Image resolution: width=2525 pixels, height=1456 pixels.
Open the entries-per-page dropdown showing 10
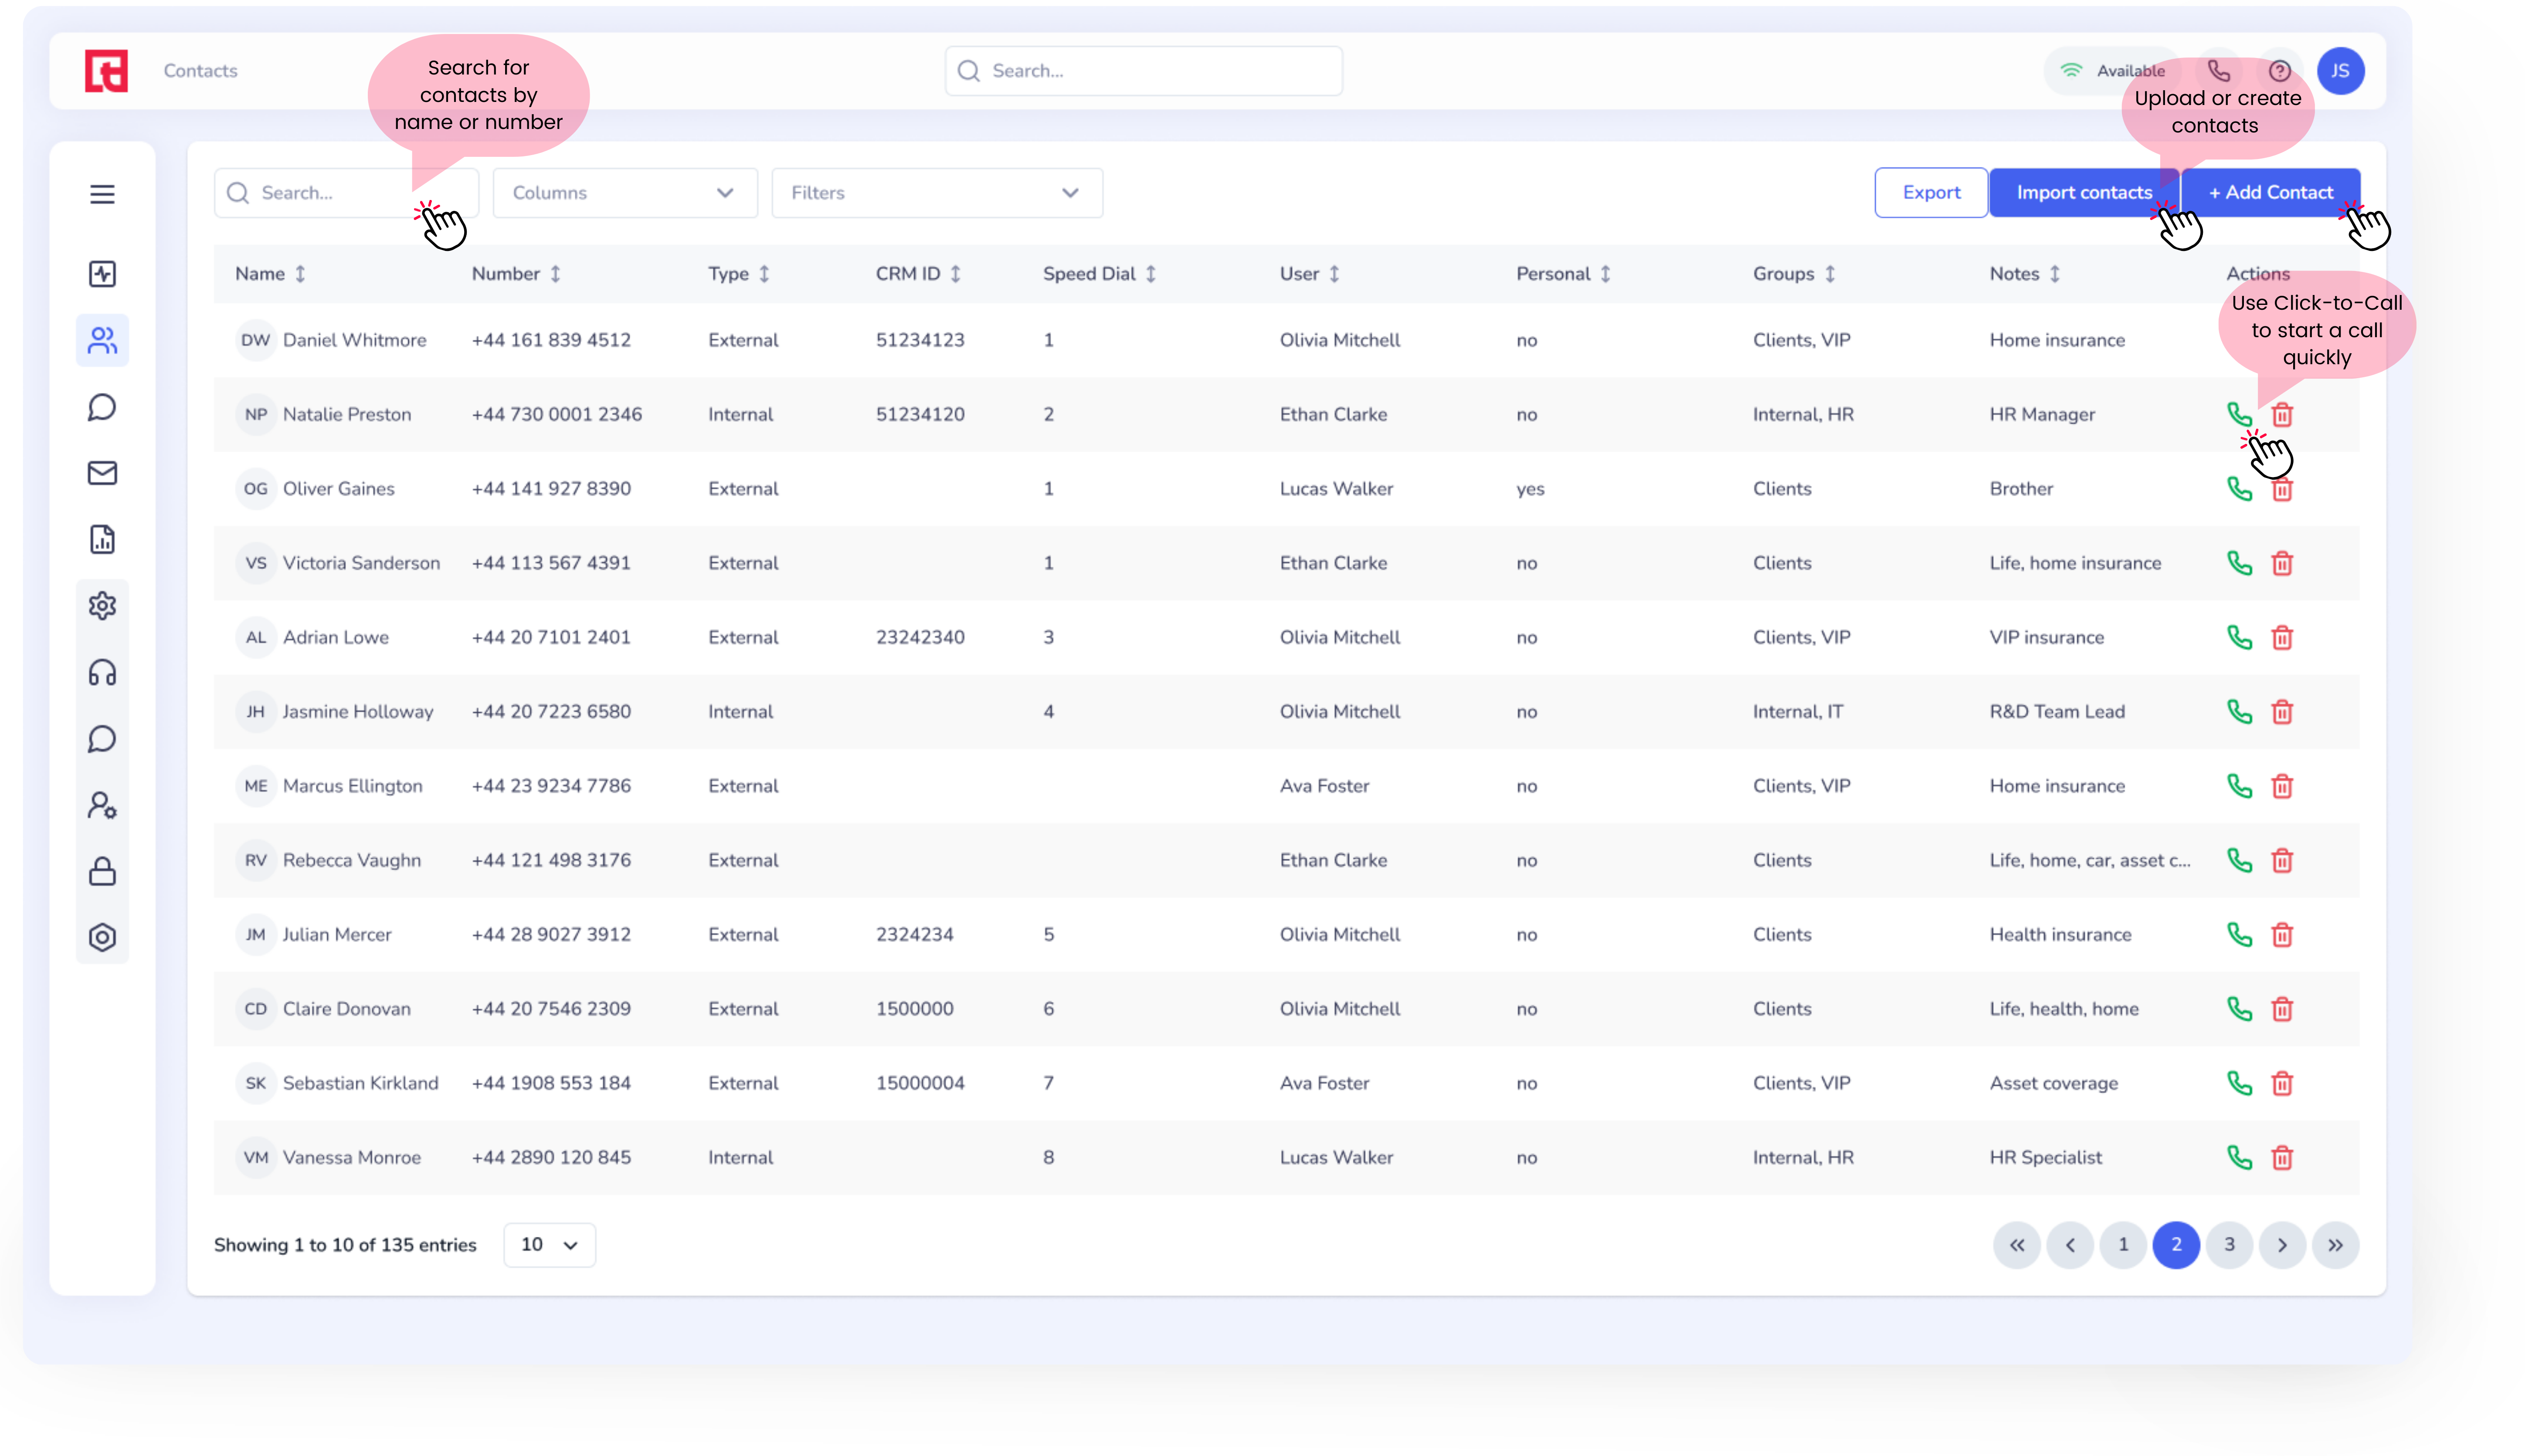click(549, 1245)
